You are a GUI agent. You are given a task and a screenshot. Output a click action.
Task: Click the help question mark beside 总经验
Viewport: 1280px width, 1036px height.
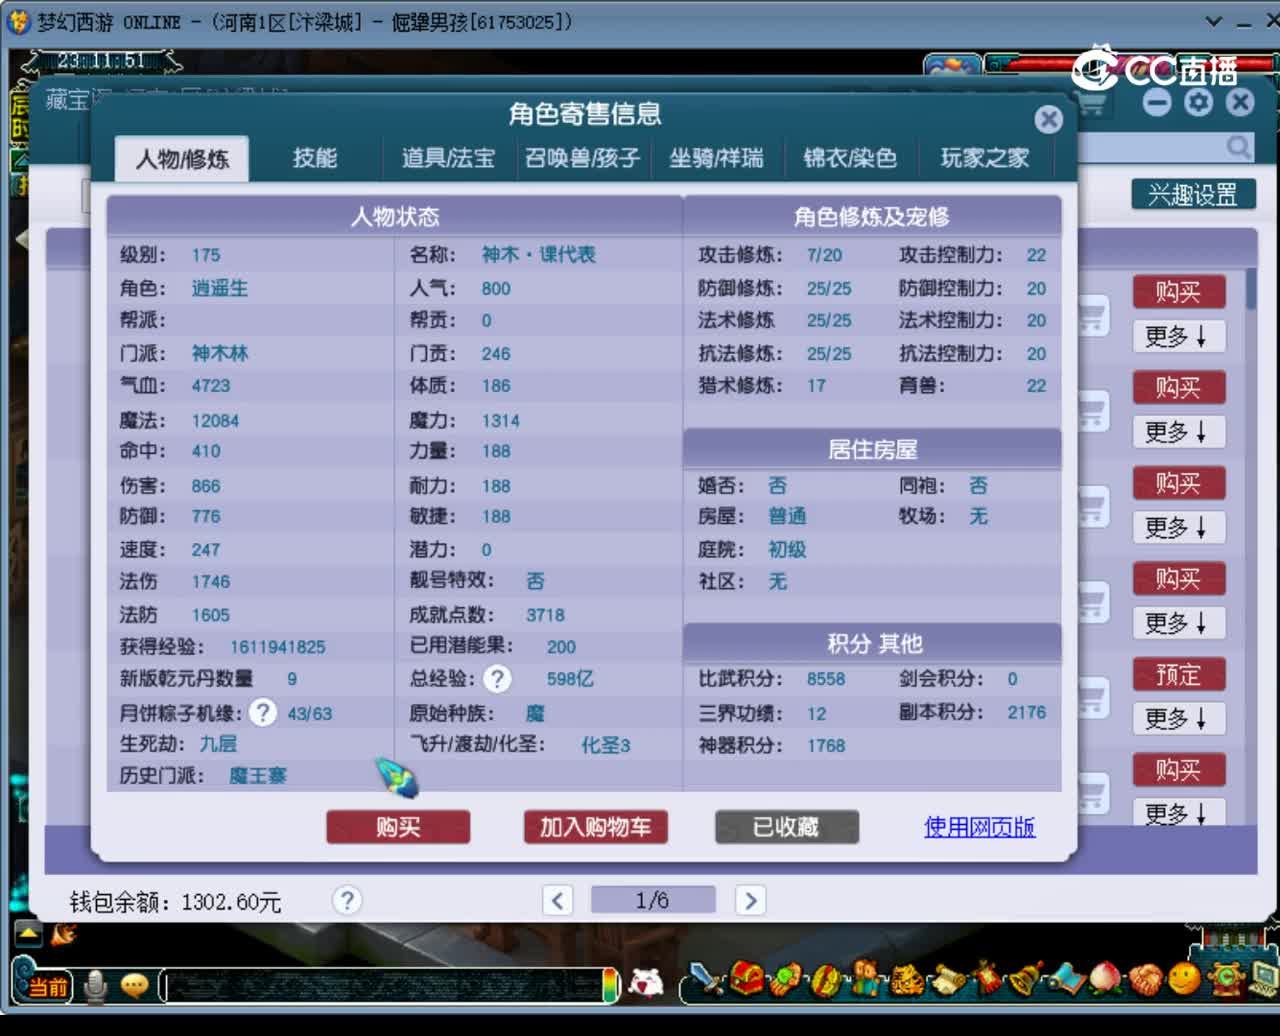(x=497, y=679)
